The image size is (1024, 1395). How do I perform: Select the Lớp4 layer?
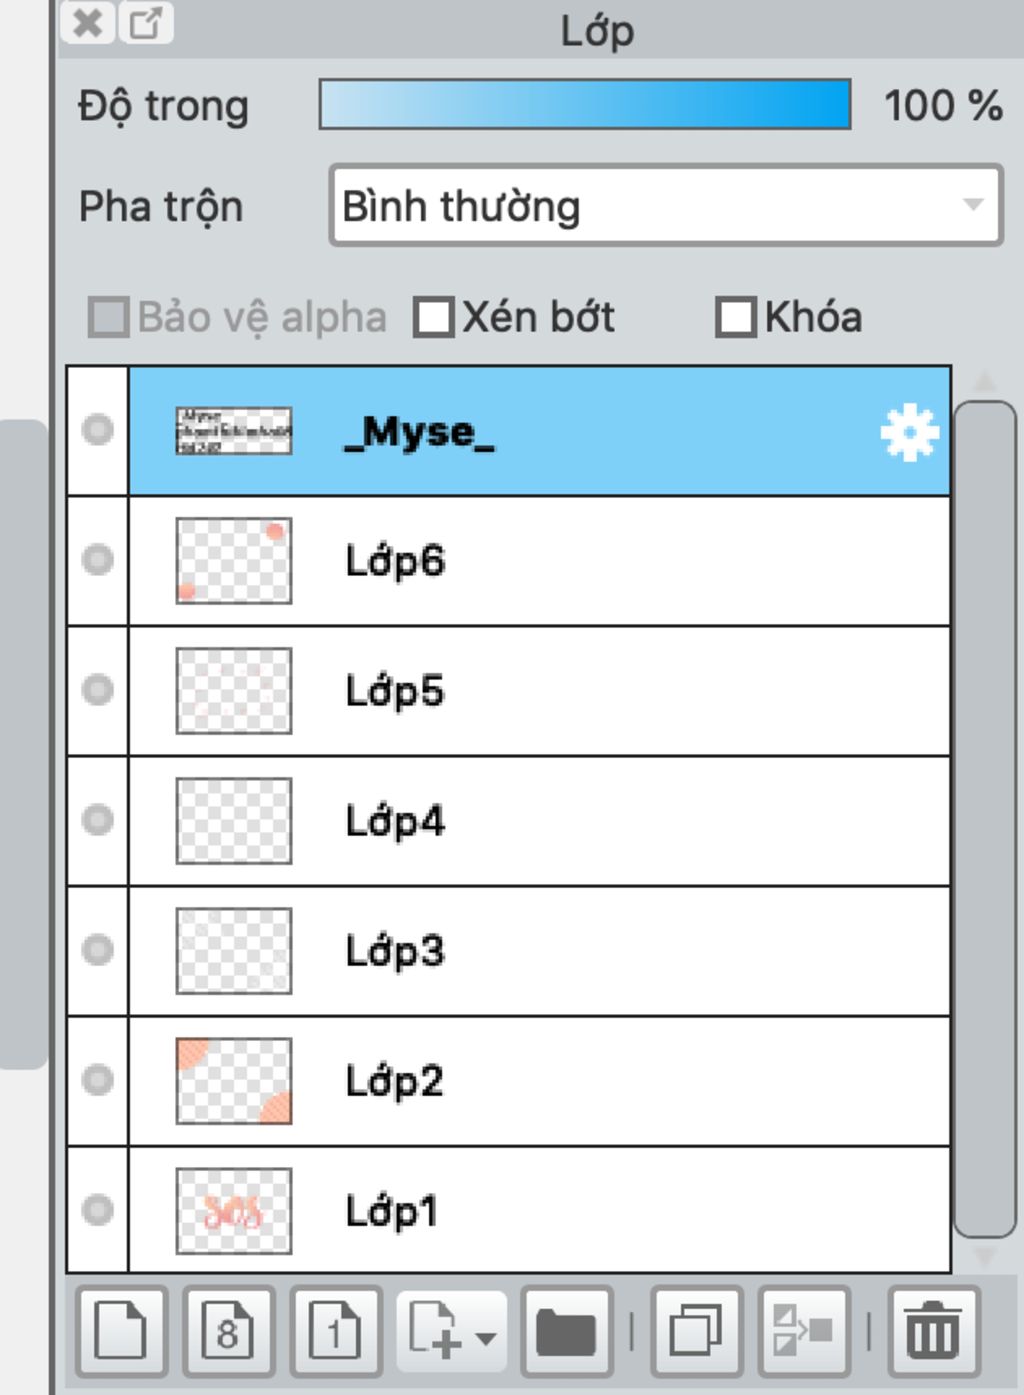tap(539, 821)
